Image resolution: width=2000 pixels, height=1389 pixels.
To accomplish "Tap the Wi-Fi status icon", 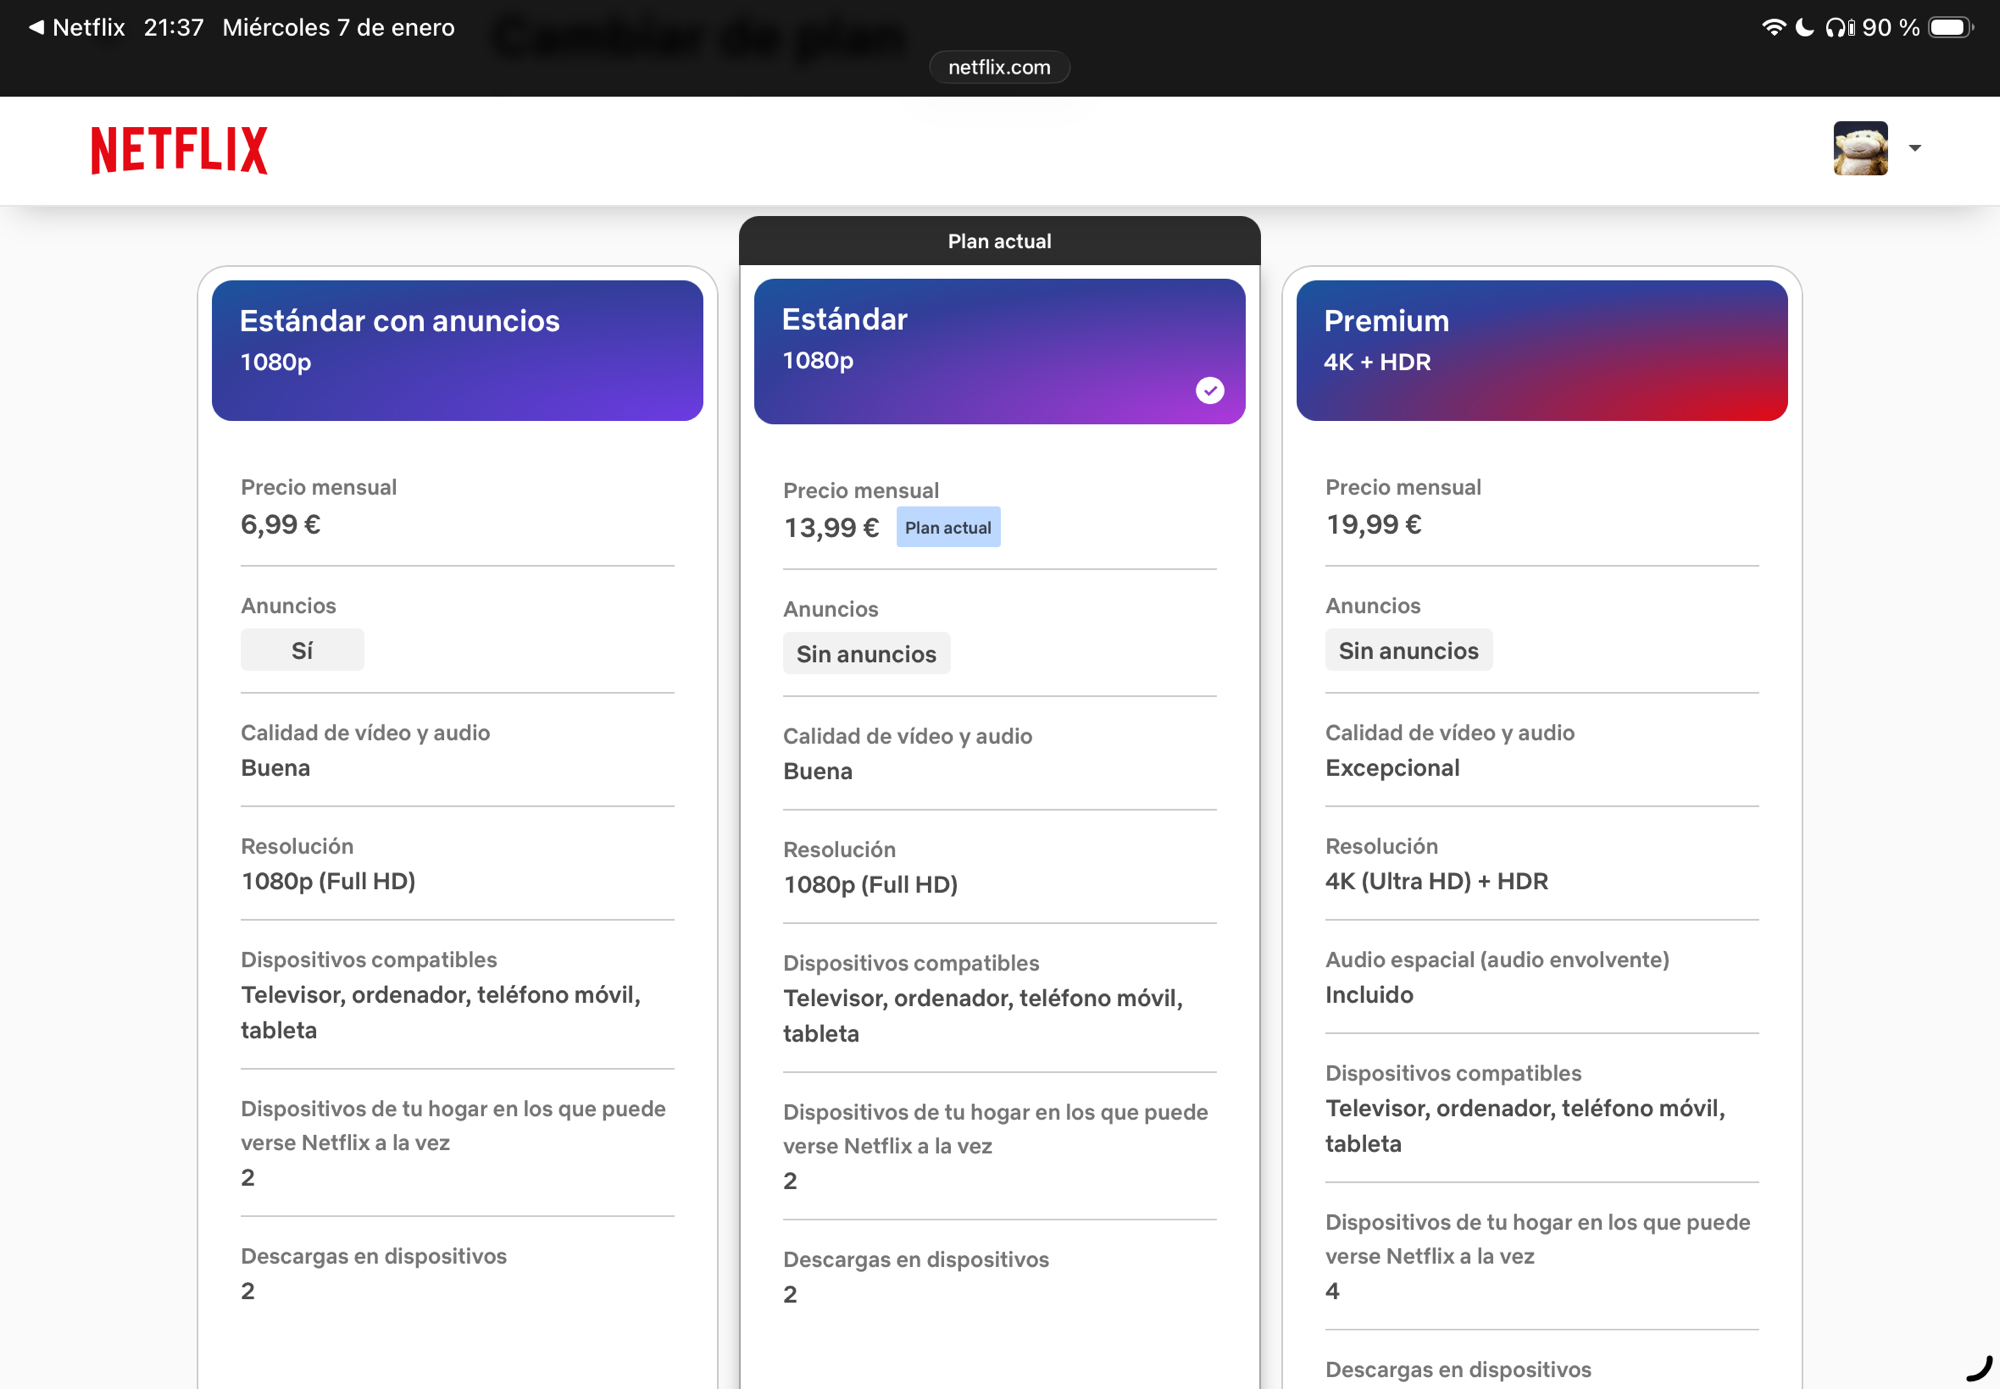I will coord(1773,27).
